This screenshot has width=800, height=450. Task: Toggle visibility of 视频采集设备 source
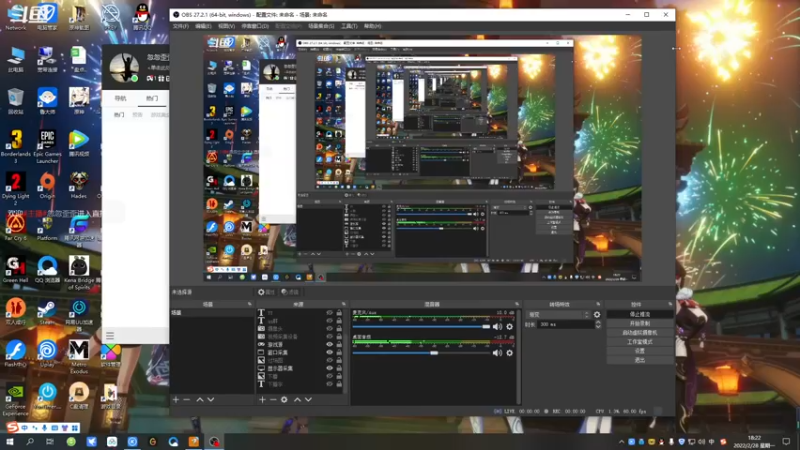tap(330, 336)
